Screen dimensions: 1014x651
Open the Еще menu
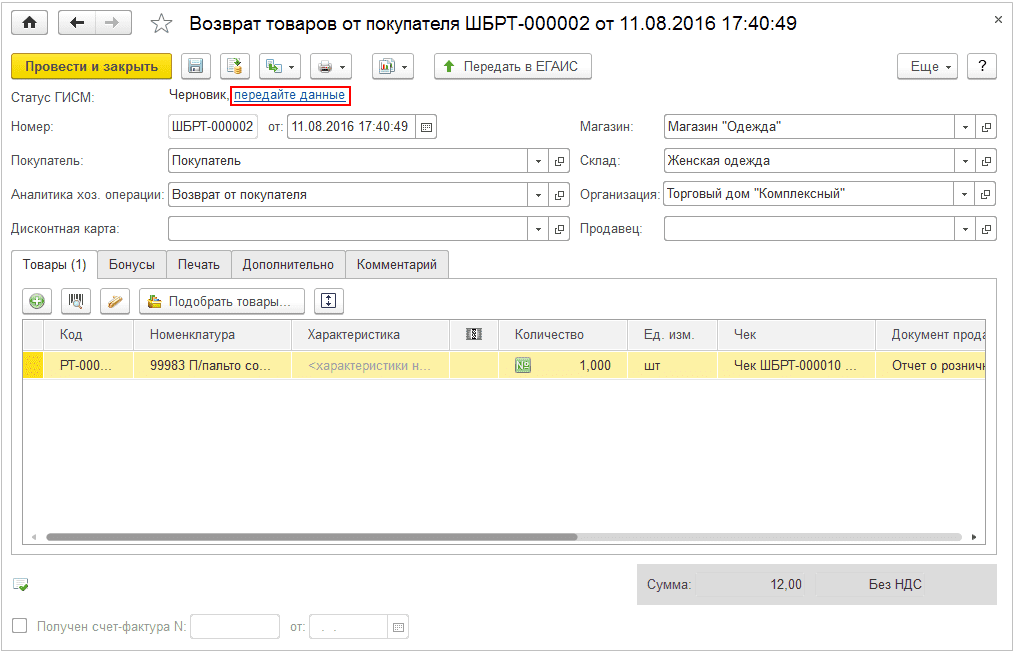point(927,67)
